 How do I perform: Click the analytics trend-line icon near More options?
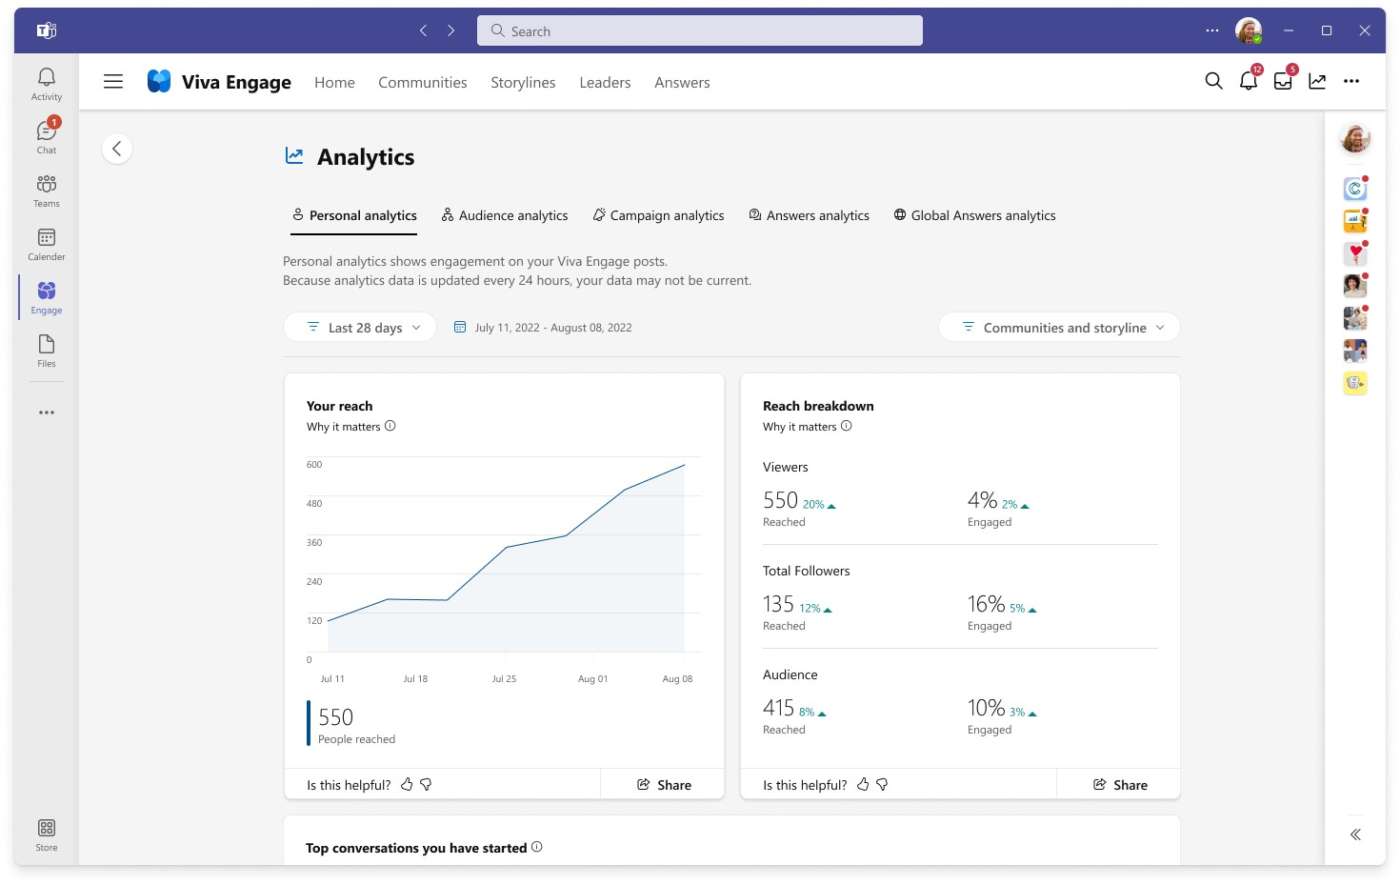(x=1318, y=81)
